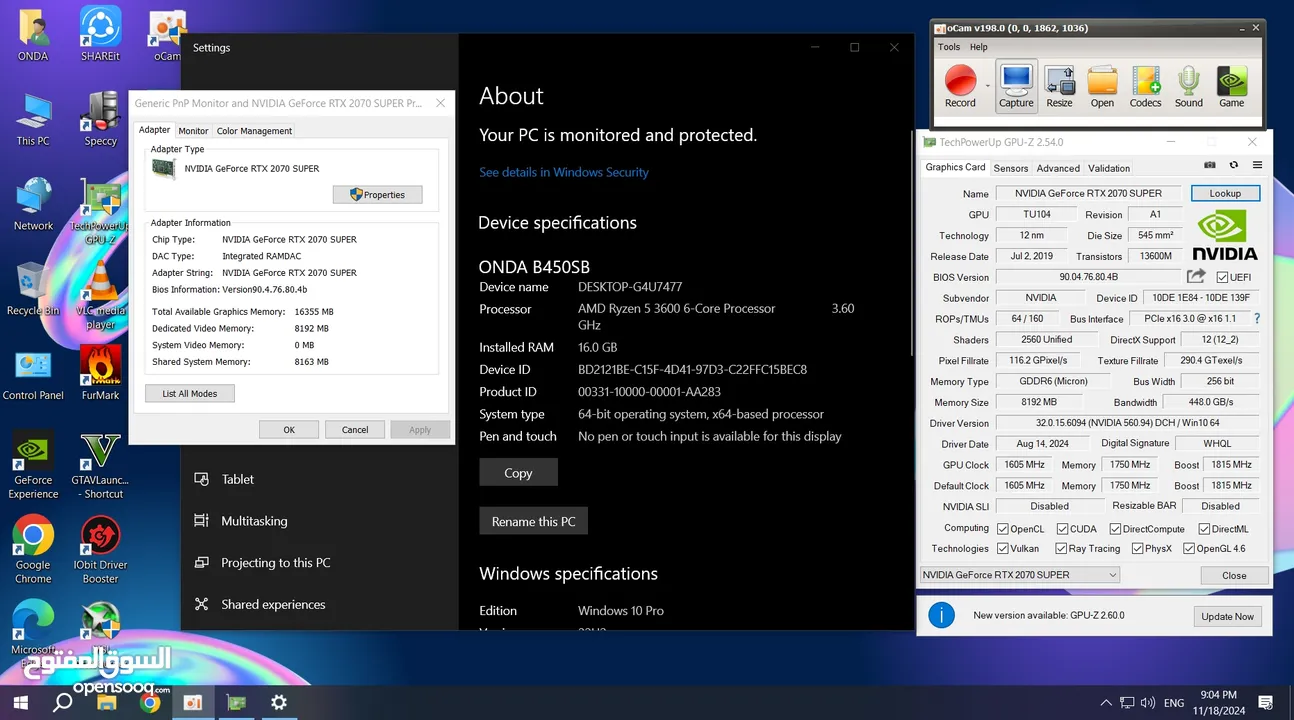
Task: Open IObit Driver Booster desktop icon
Action: pyautogui.click(x=100, y=550)
